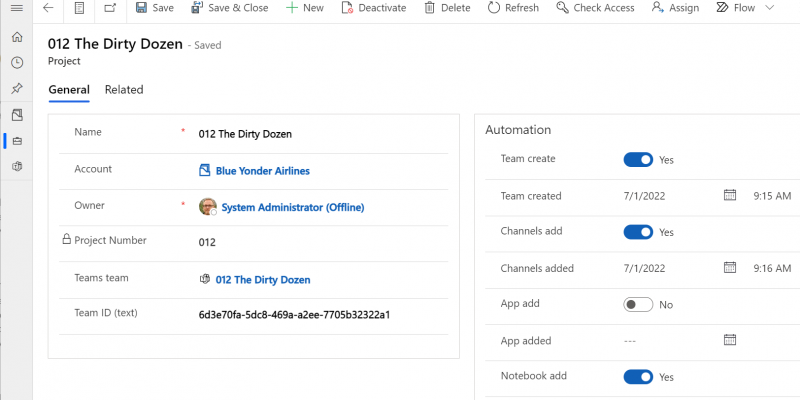800x400 pixels.
Task: Click the Save & Close button
Action: point(228,8)
